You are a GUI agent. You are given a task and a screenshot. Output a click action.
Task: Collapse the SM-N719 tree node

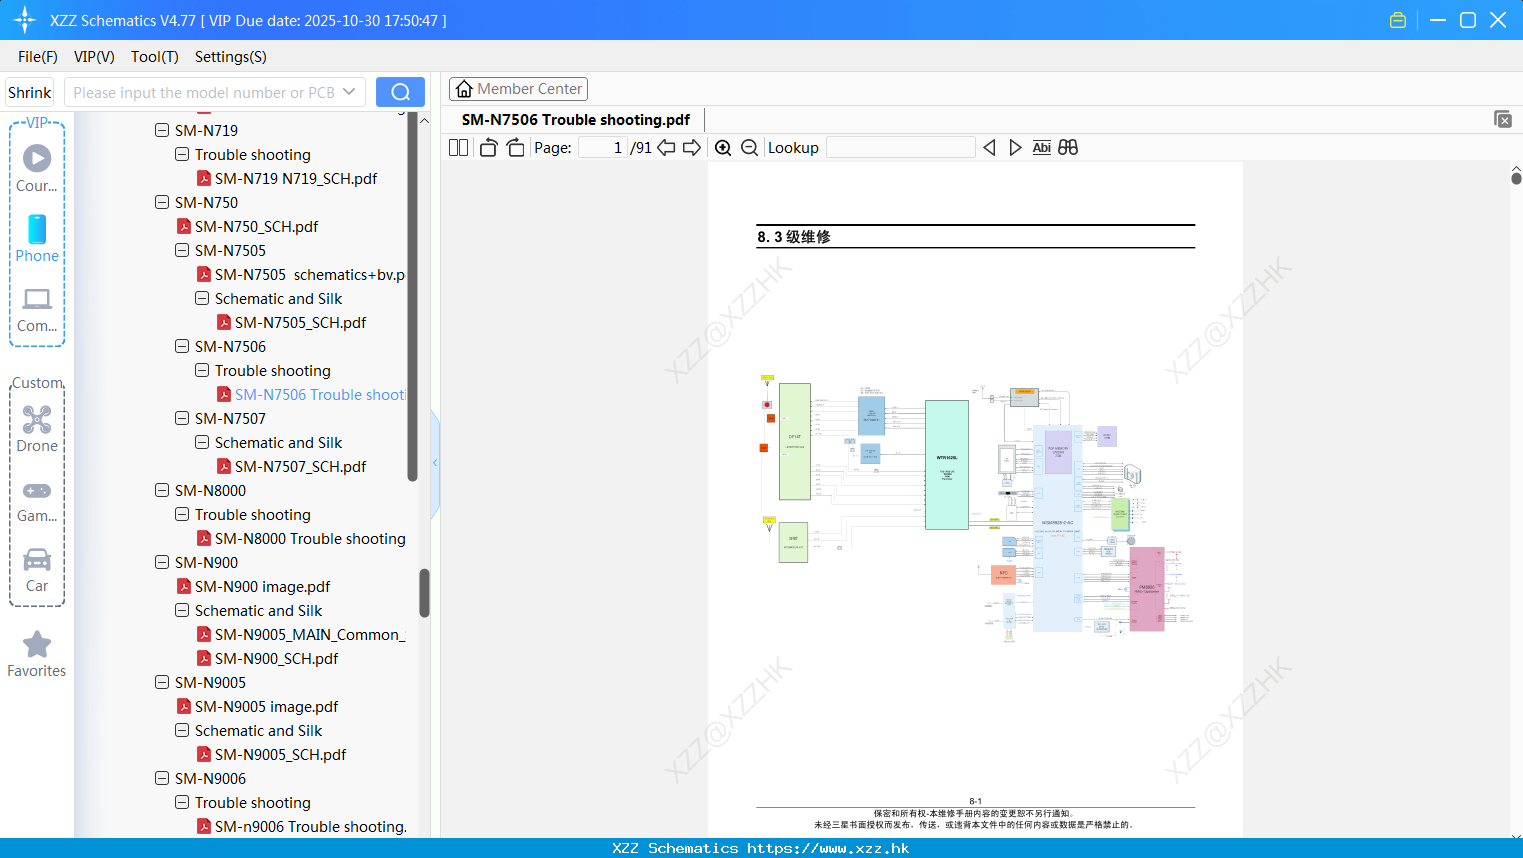click(x=162, y=130)
